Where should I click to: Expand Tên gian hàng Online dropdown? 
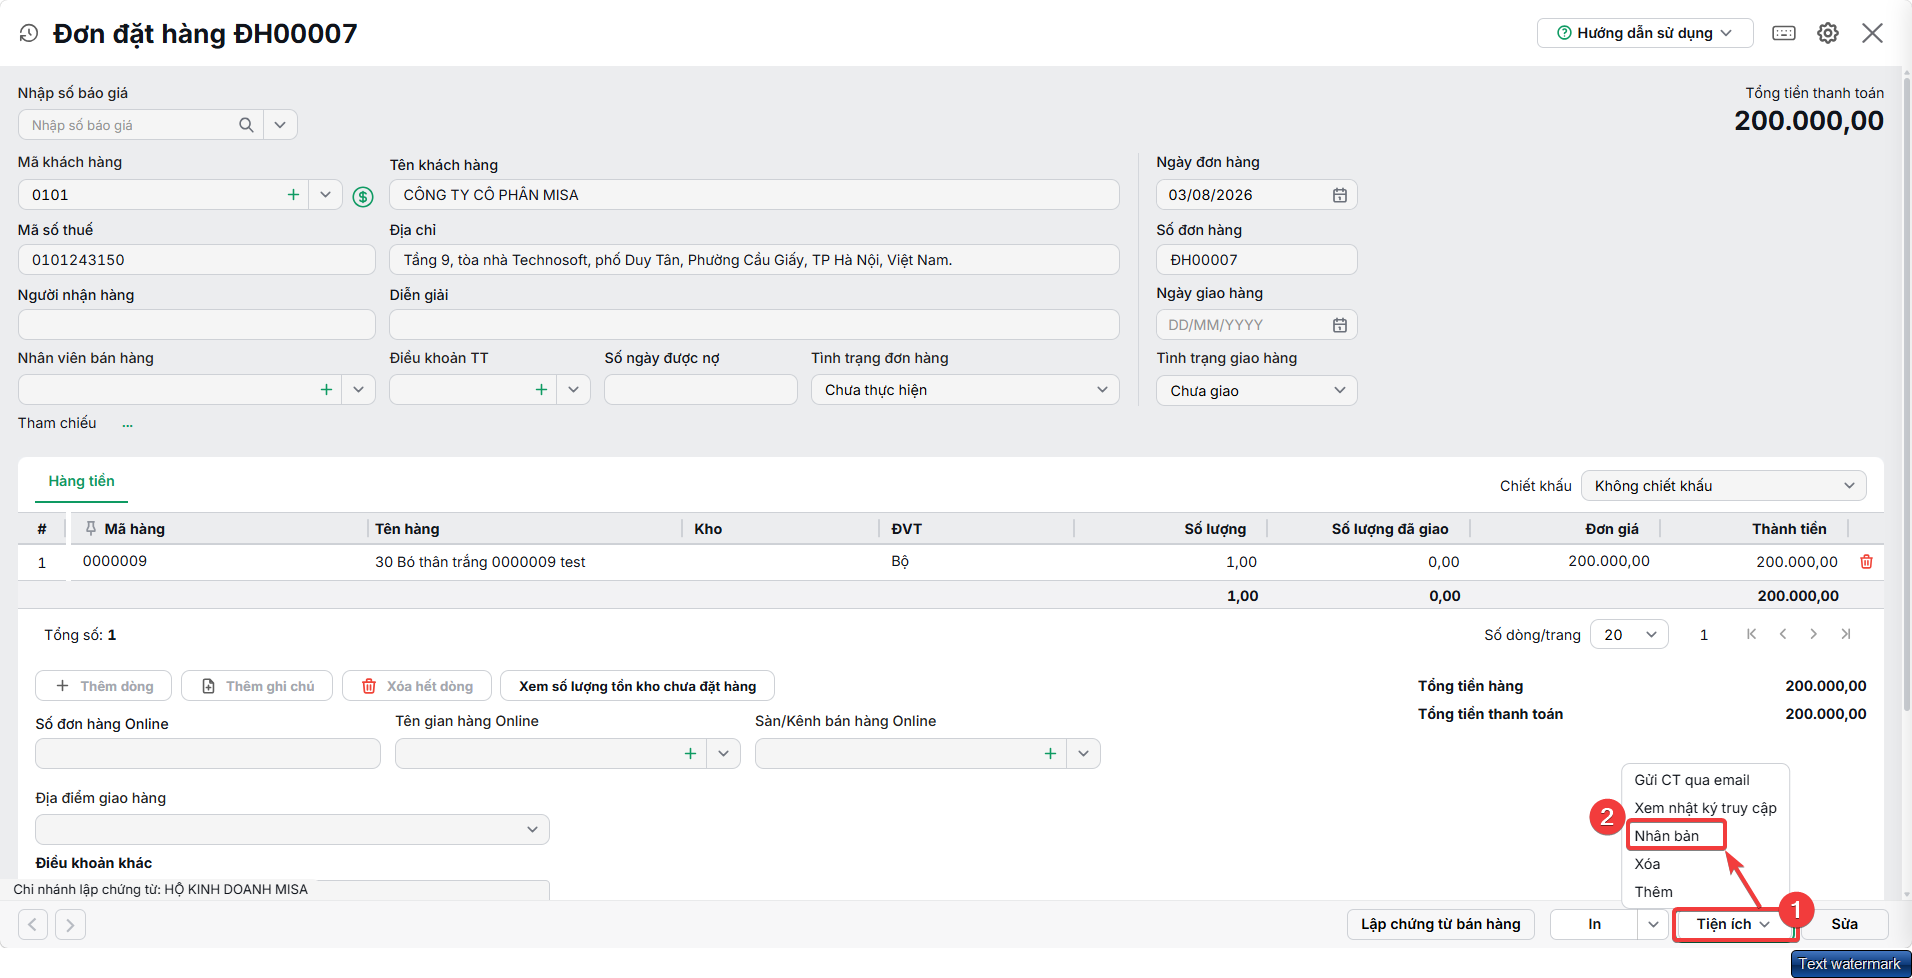(x=723, y=754)
